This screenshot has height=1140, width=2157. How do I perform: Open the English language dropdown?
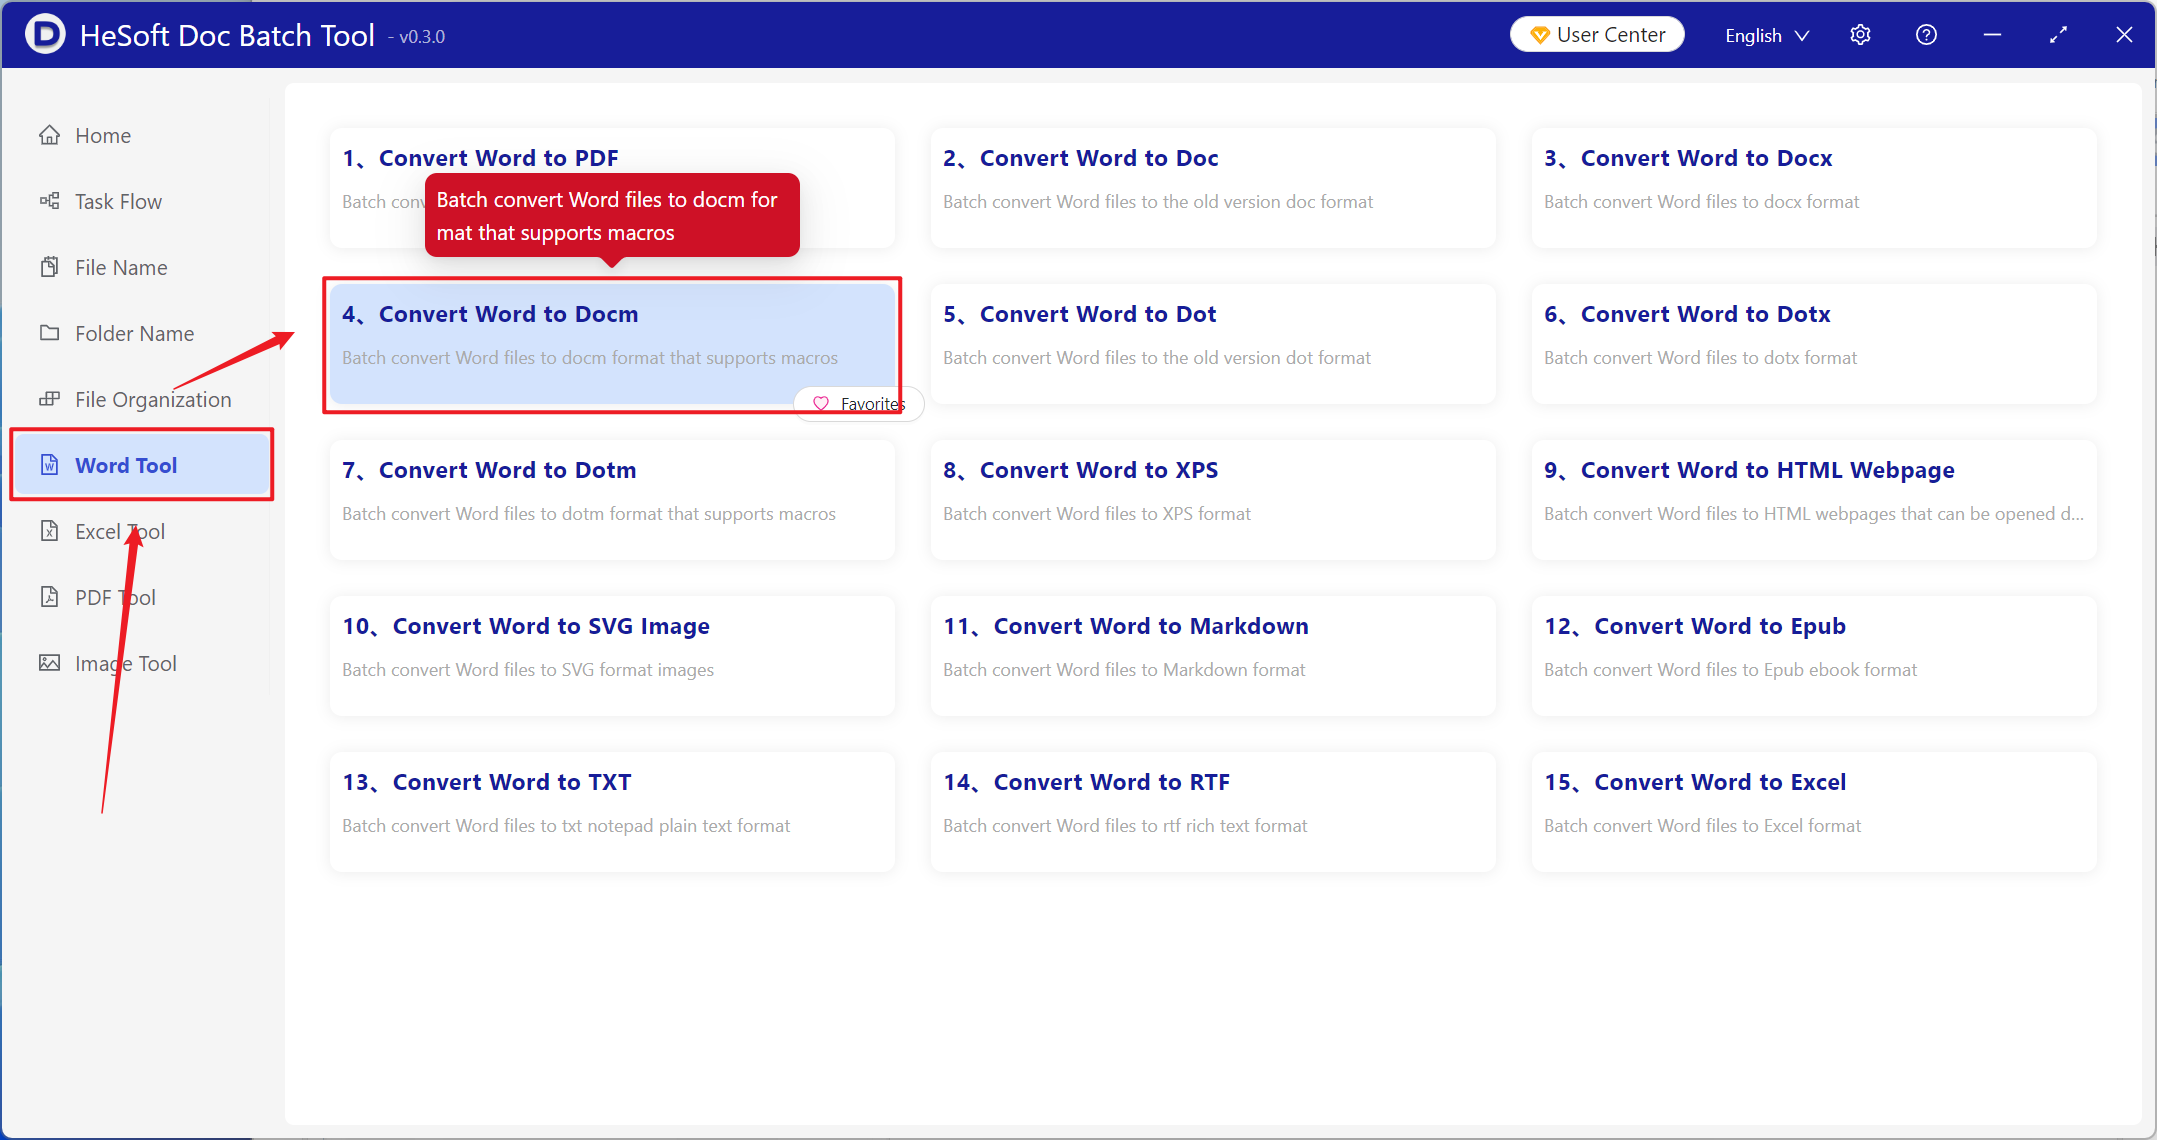(1767, 35)
